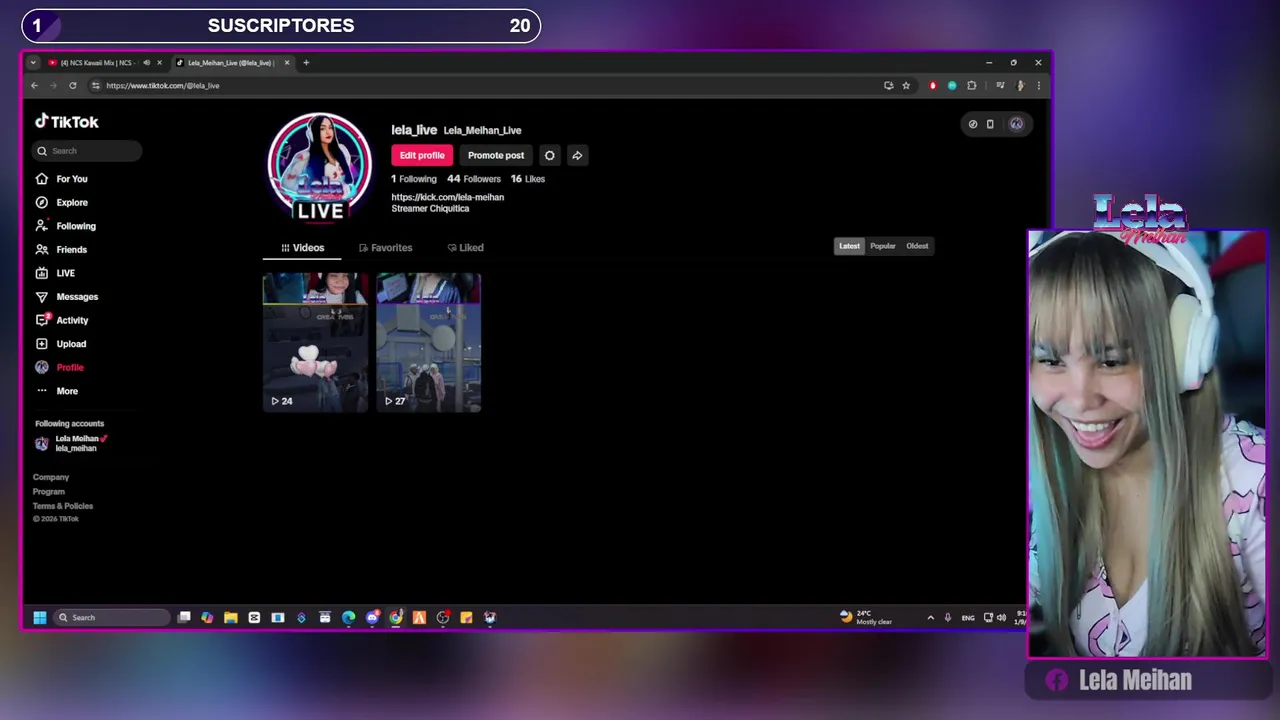This screenshot has width=1280, height=720.
Task: Open Profile from the sidebar
Action: click(x=60, y=367)
